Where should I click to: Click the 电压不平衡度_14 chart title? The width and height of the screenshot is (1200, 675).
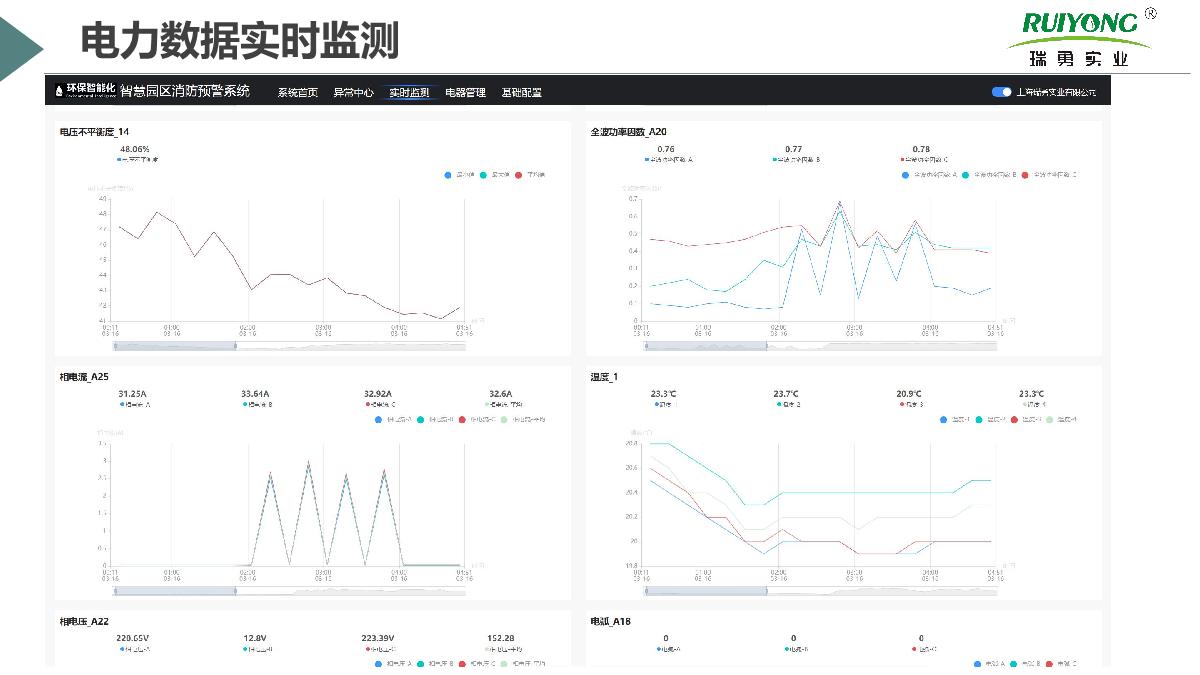(x=94, y=132)
